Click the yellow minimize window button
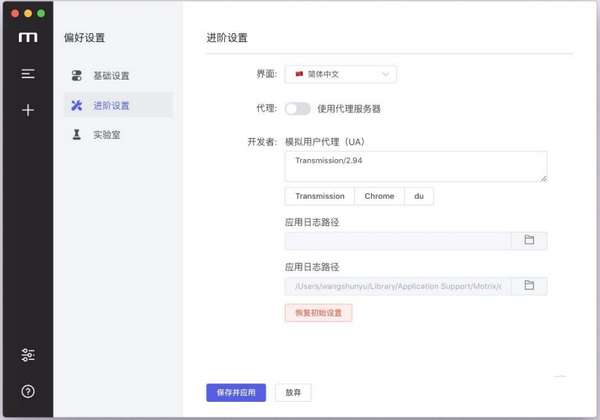The width and height of the screenshot is (600, 420). tap(28, 13)
